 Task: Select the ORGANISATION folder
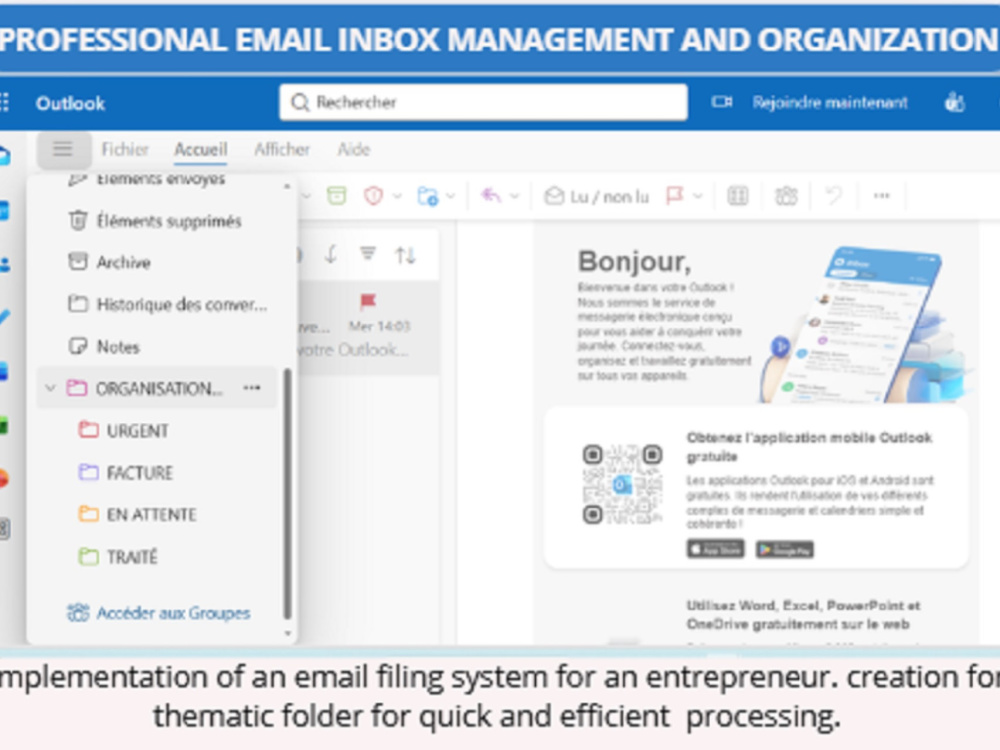(158, 388)
